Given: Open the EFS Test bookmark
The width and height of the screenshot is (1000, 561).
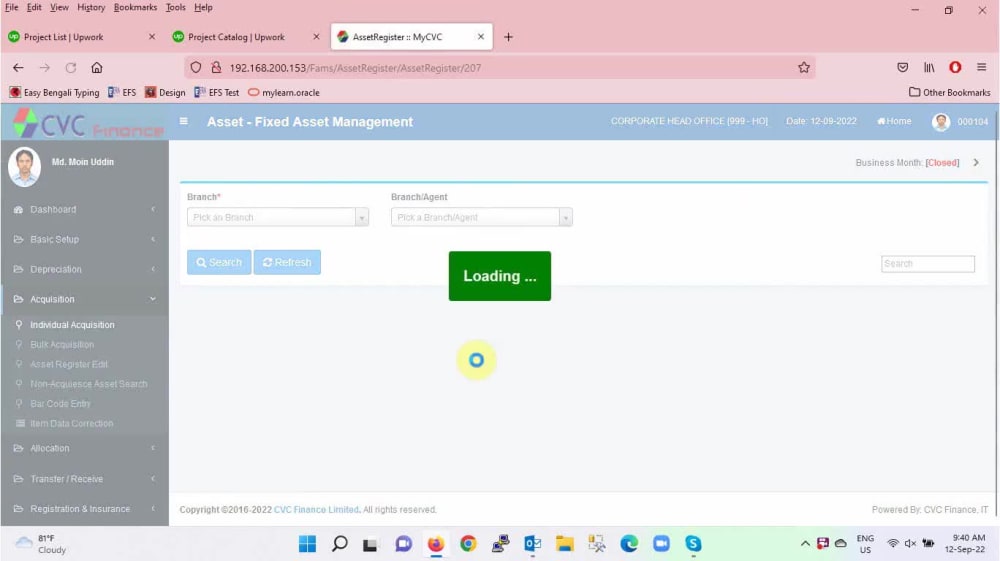Looking at the screenshot, I should tap(217, 92).
